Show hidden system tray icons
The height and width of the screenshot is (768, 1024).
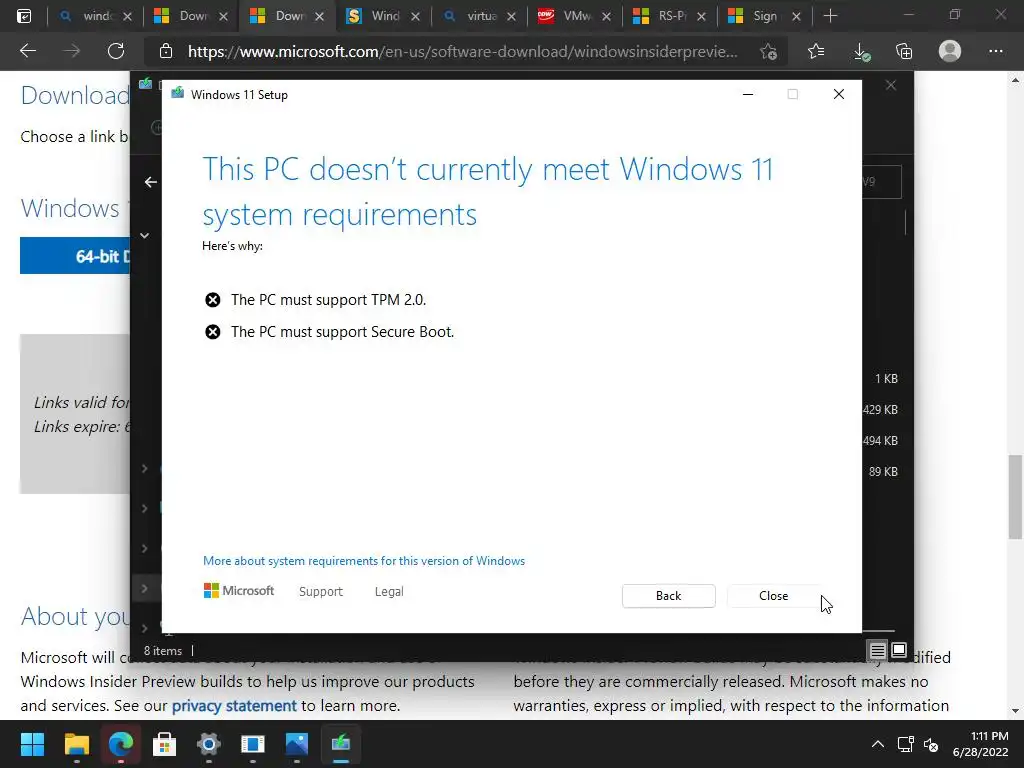pos(878,744)
